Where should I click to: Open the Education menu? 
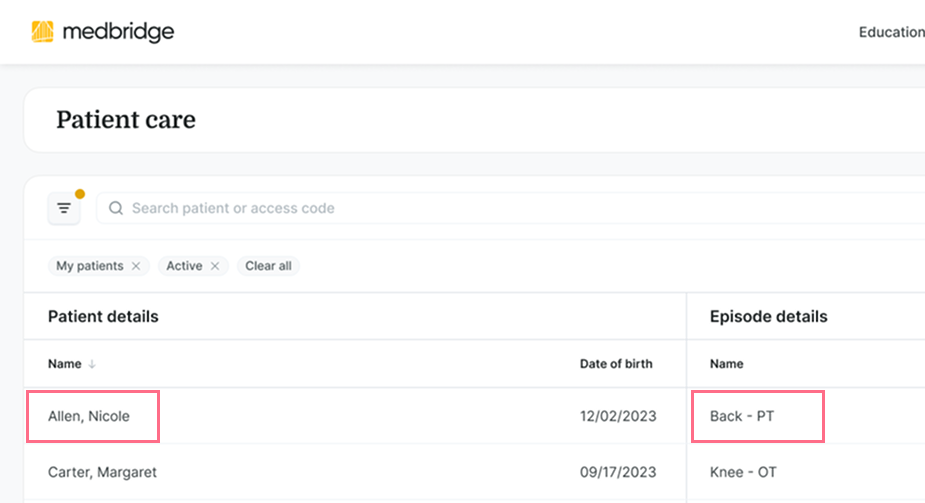click(890, 32)
